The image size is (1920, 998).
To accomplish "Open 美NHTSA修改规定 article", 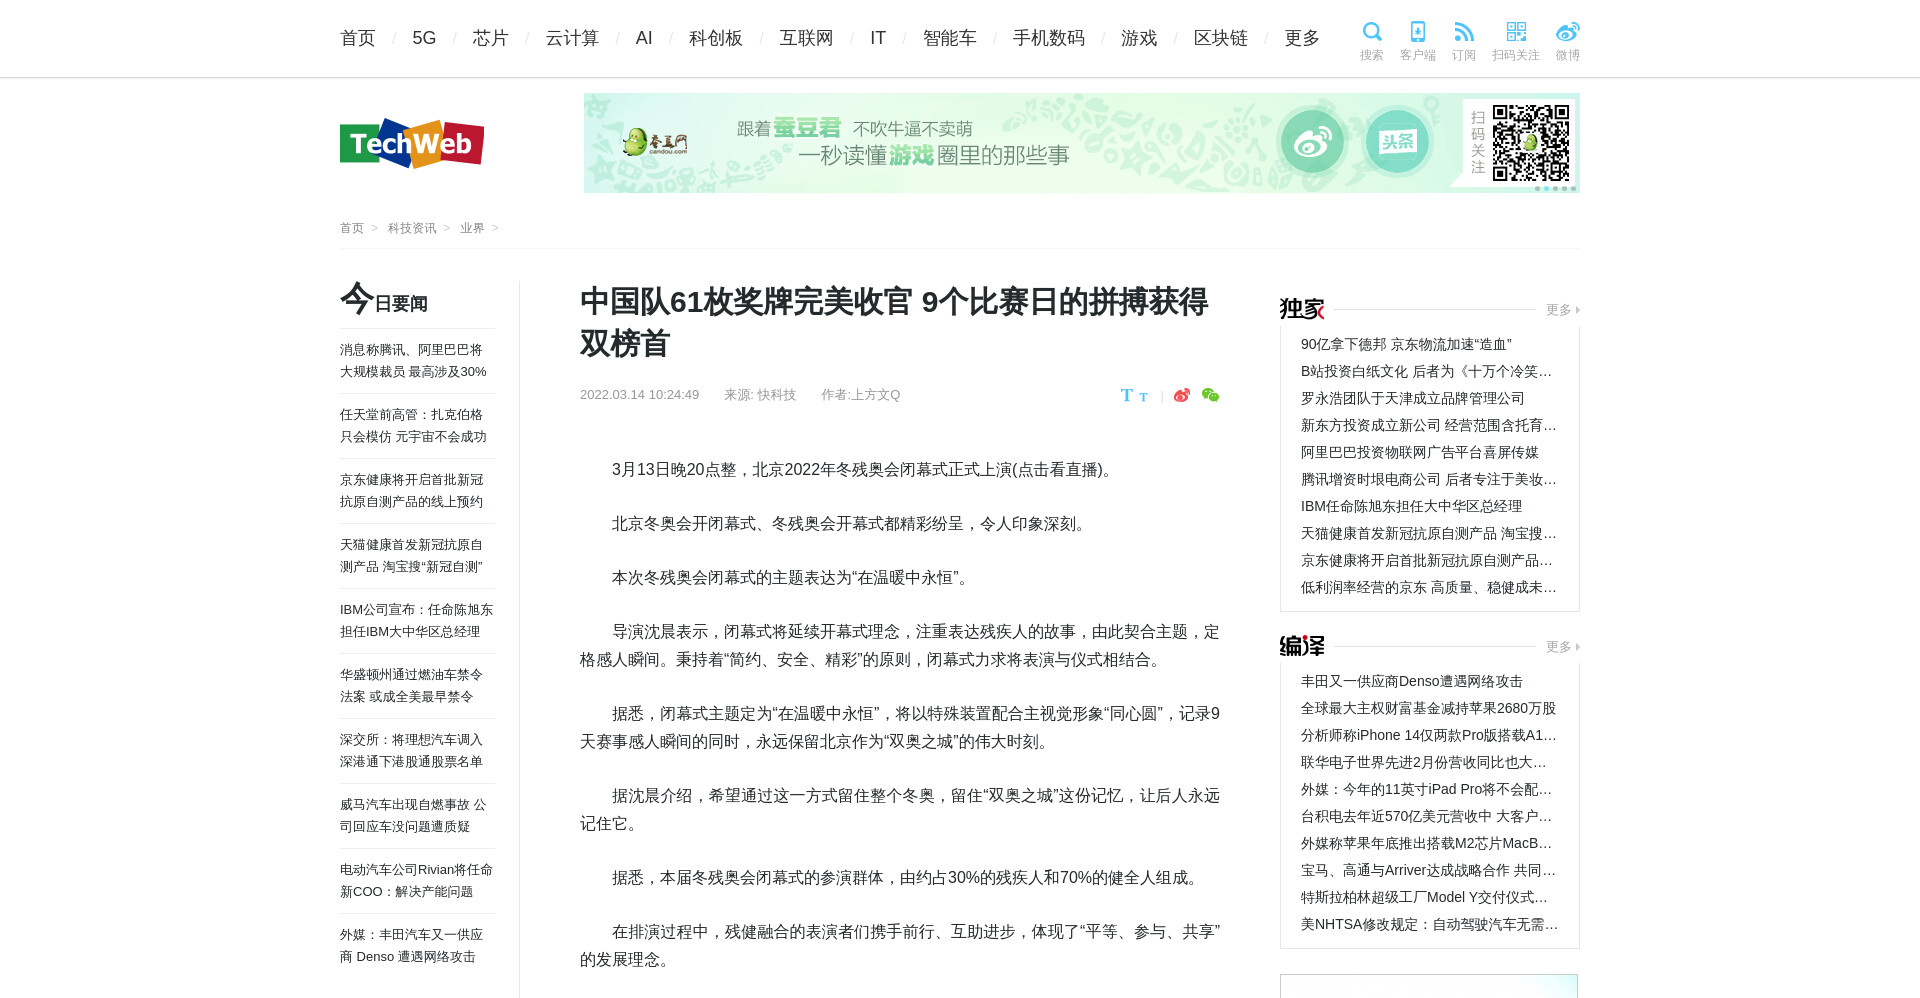I will coord(1430,924).
